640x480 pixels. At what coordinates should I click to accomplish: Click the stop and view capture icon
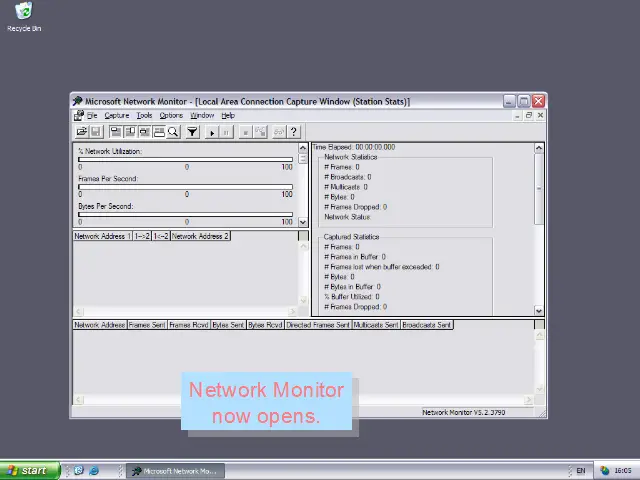(x=260, y=132)
